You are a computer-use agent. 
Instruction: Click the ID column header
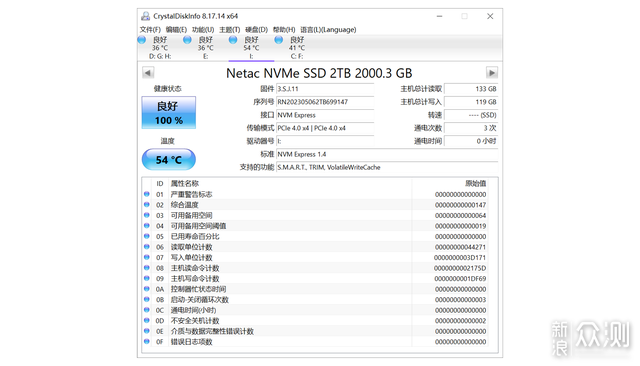(x=160, y=184)
